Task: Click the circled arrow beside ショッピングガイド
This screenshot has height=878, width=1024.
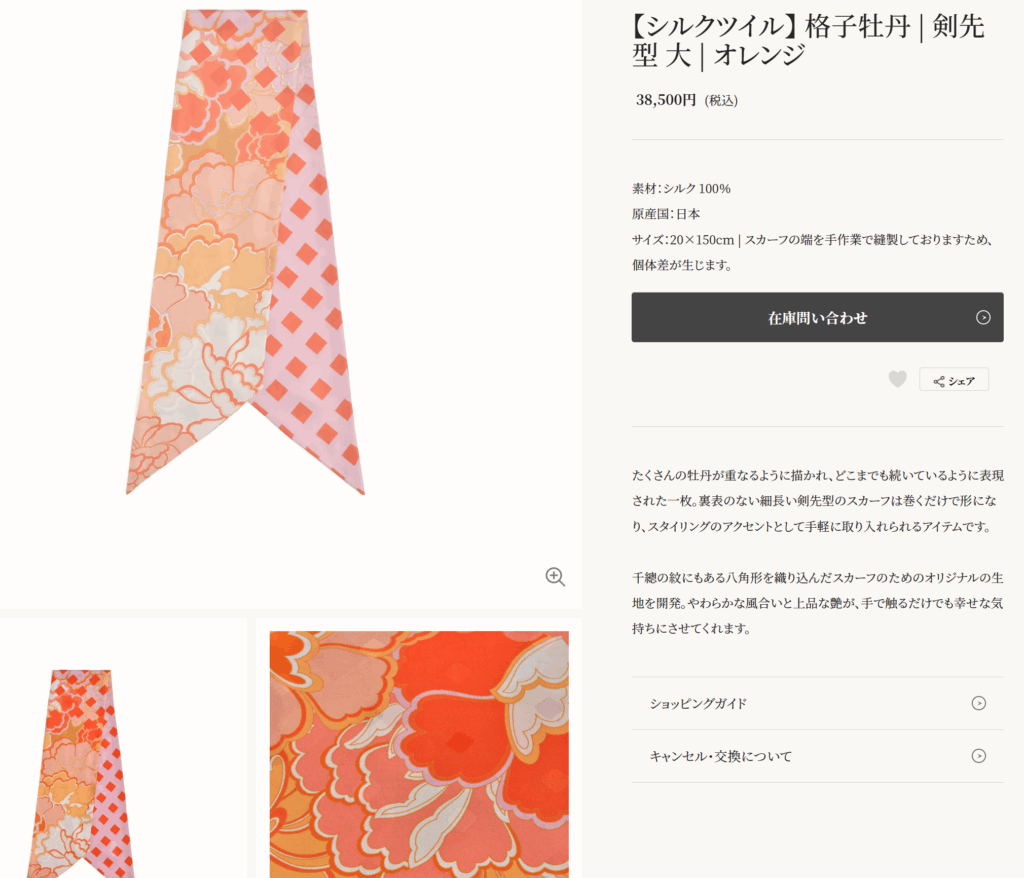Action: pyautogui.click(x=978, y=703)
